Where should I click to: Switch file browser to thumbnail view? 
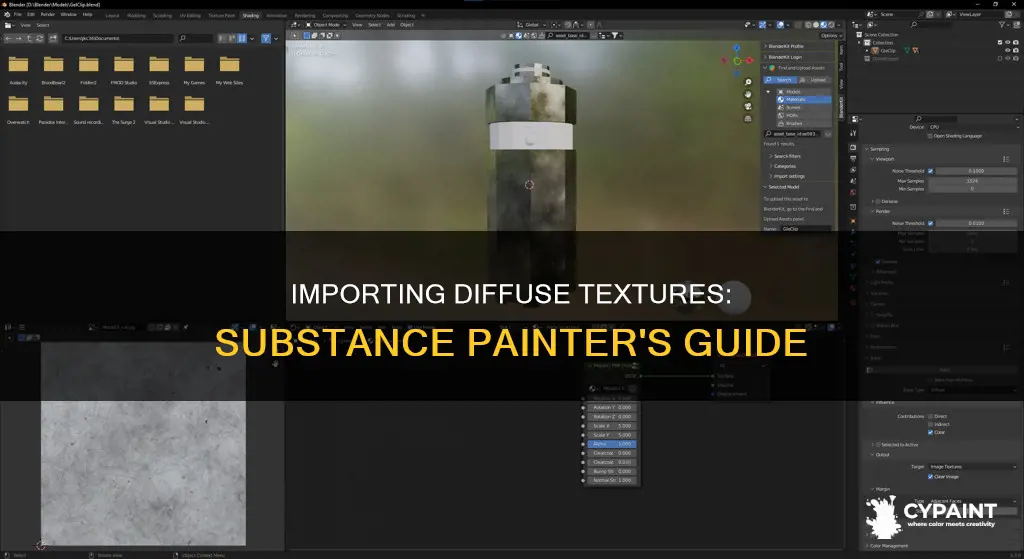[x=242, y=39]
